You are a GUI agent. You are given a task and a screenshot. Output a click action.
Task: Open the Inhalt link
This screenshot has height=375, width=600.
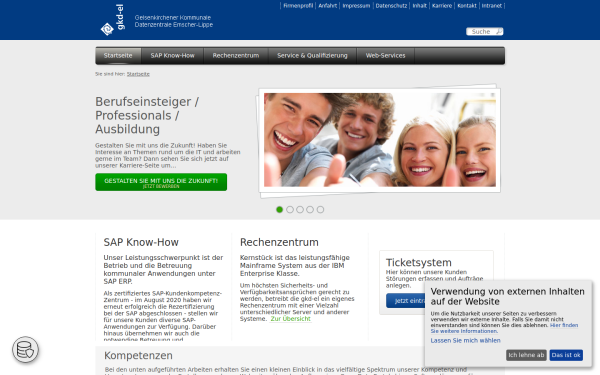[419, 5]
